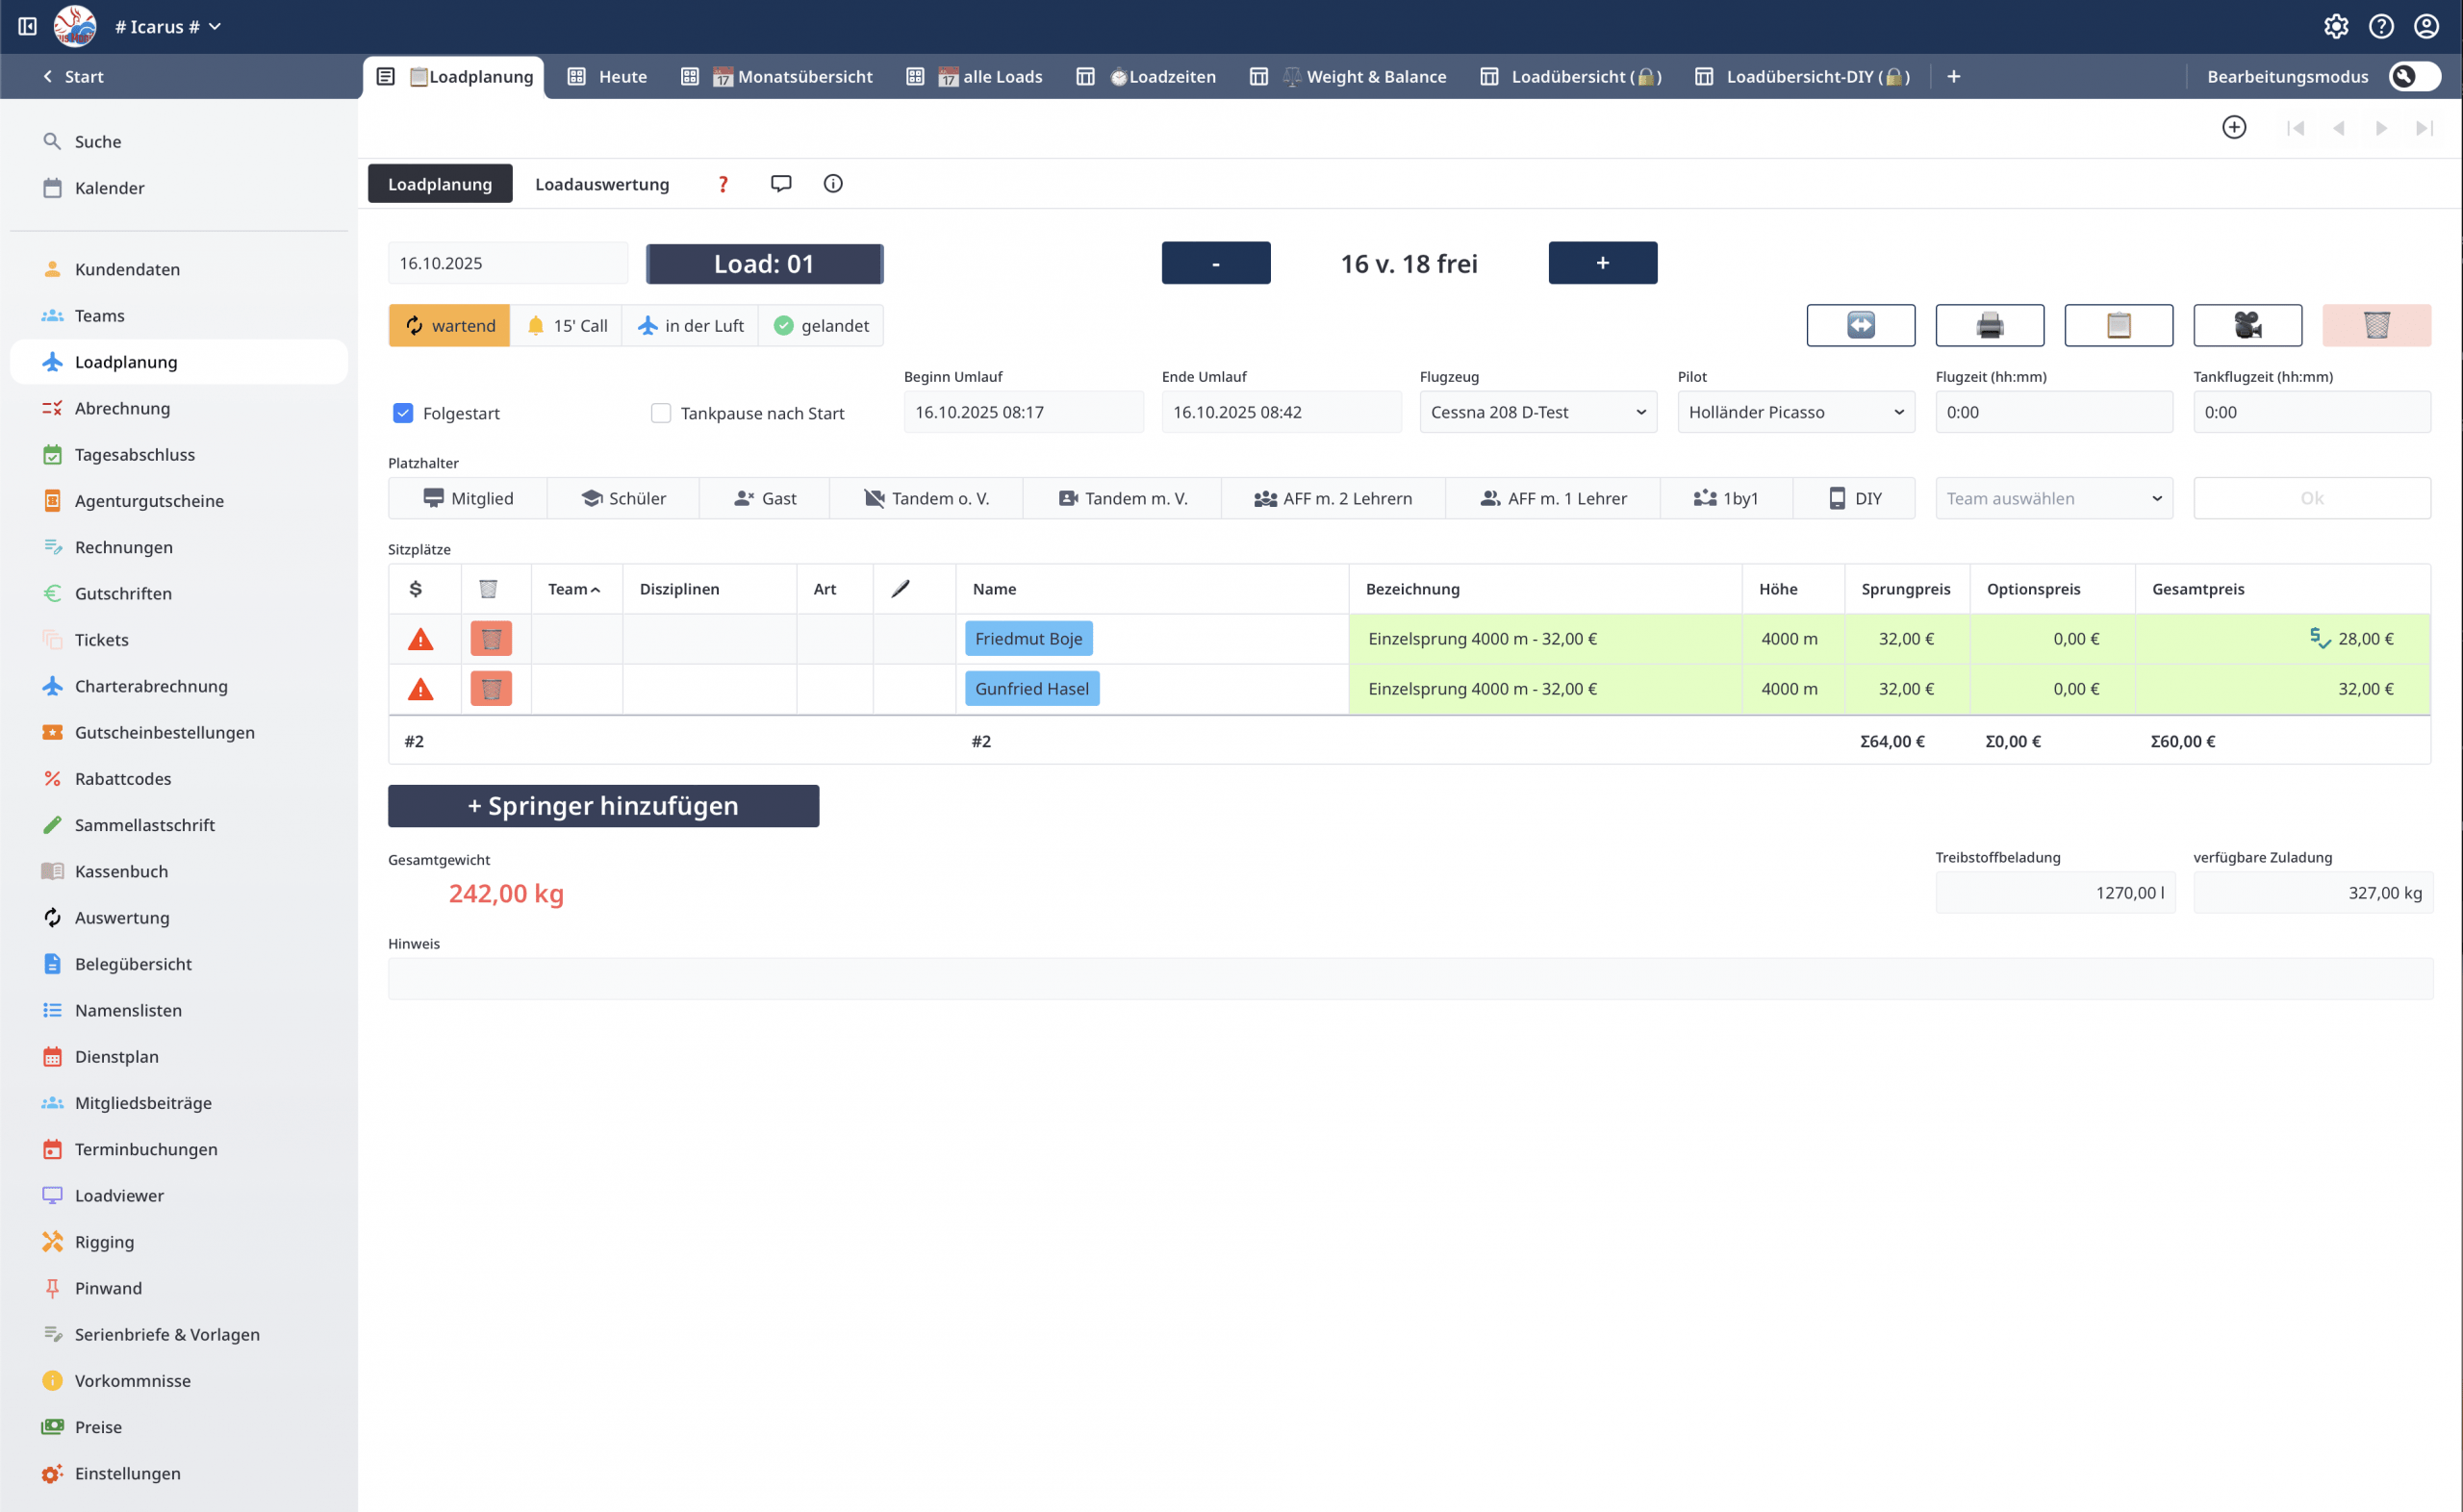Click warning triangle for Gunfried Hasel
Image resolution: width=2463 pixels, height=1512 pixels.
click(x=421, y=689)
